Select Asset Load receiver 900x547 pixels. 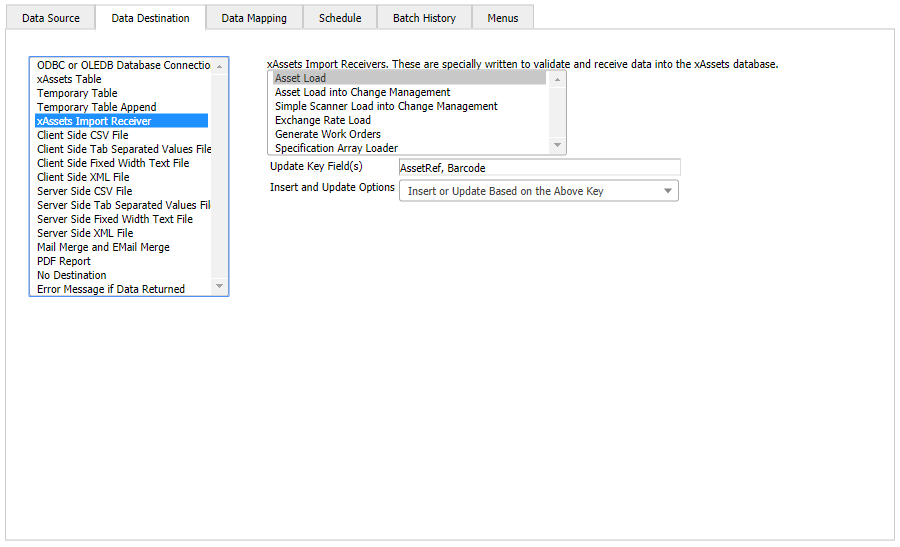(x=409, y=78)
